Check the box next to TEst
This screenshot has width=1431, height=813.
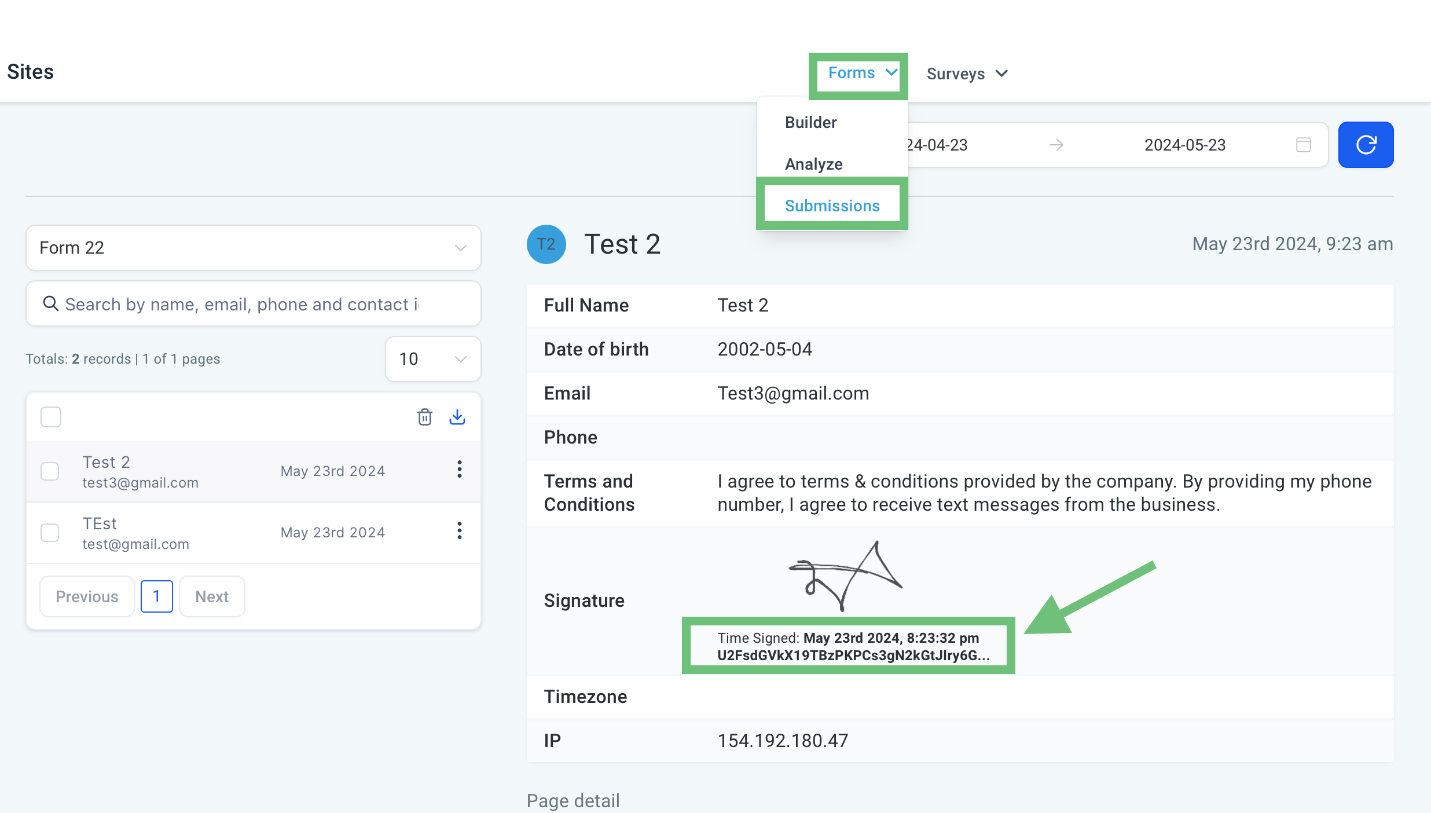click(x=50, y=533)
